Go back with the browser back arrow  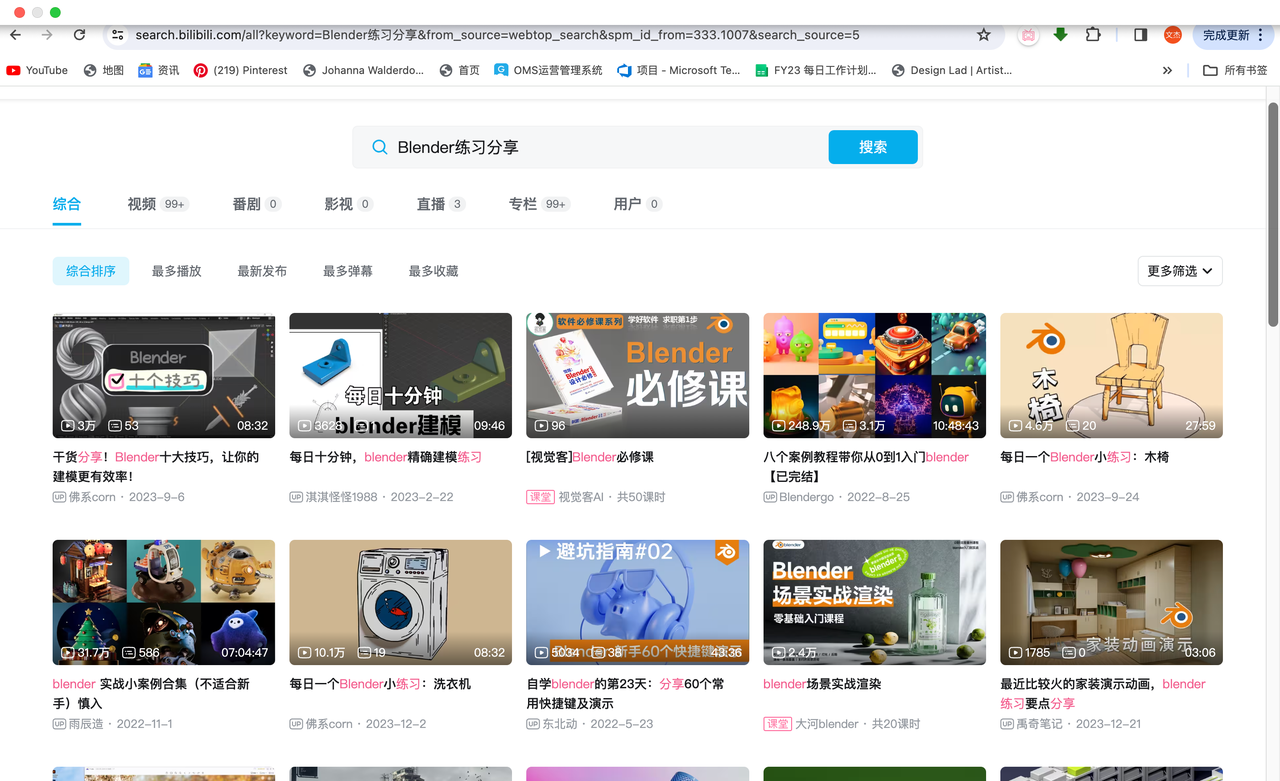[16, 35]
